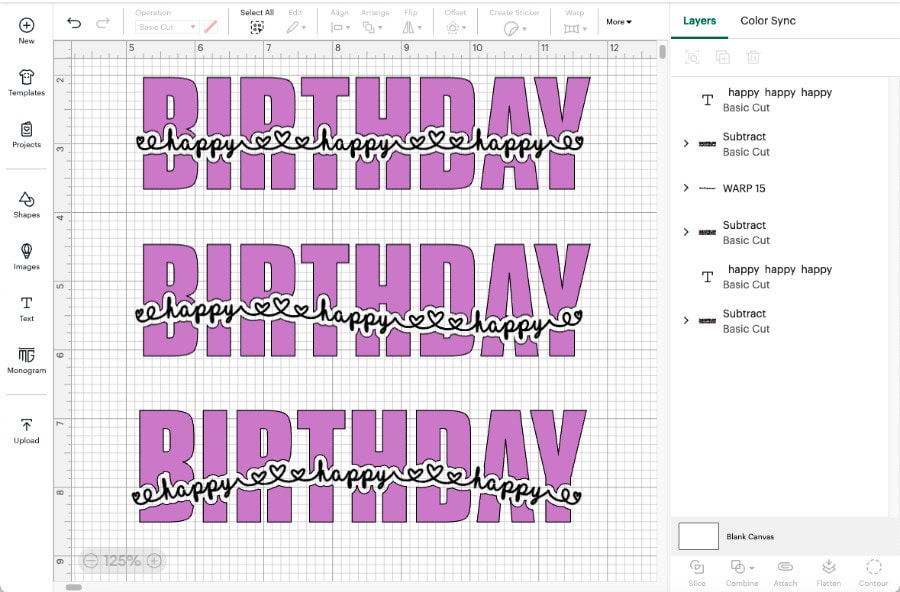This screenshot has height=592, width=900.
Task: Click the Select All icon
Action: (x=257, y=27)
